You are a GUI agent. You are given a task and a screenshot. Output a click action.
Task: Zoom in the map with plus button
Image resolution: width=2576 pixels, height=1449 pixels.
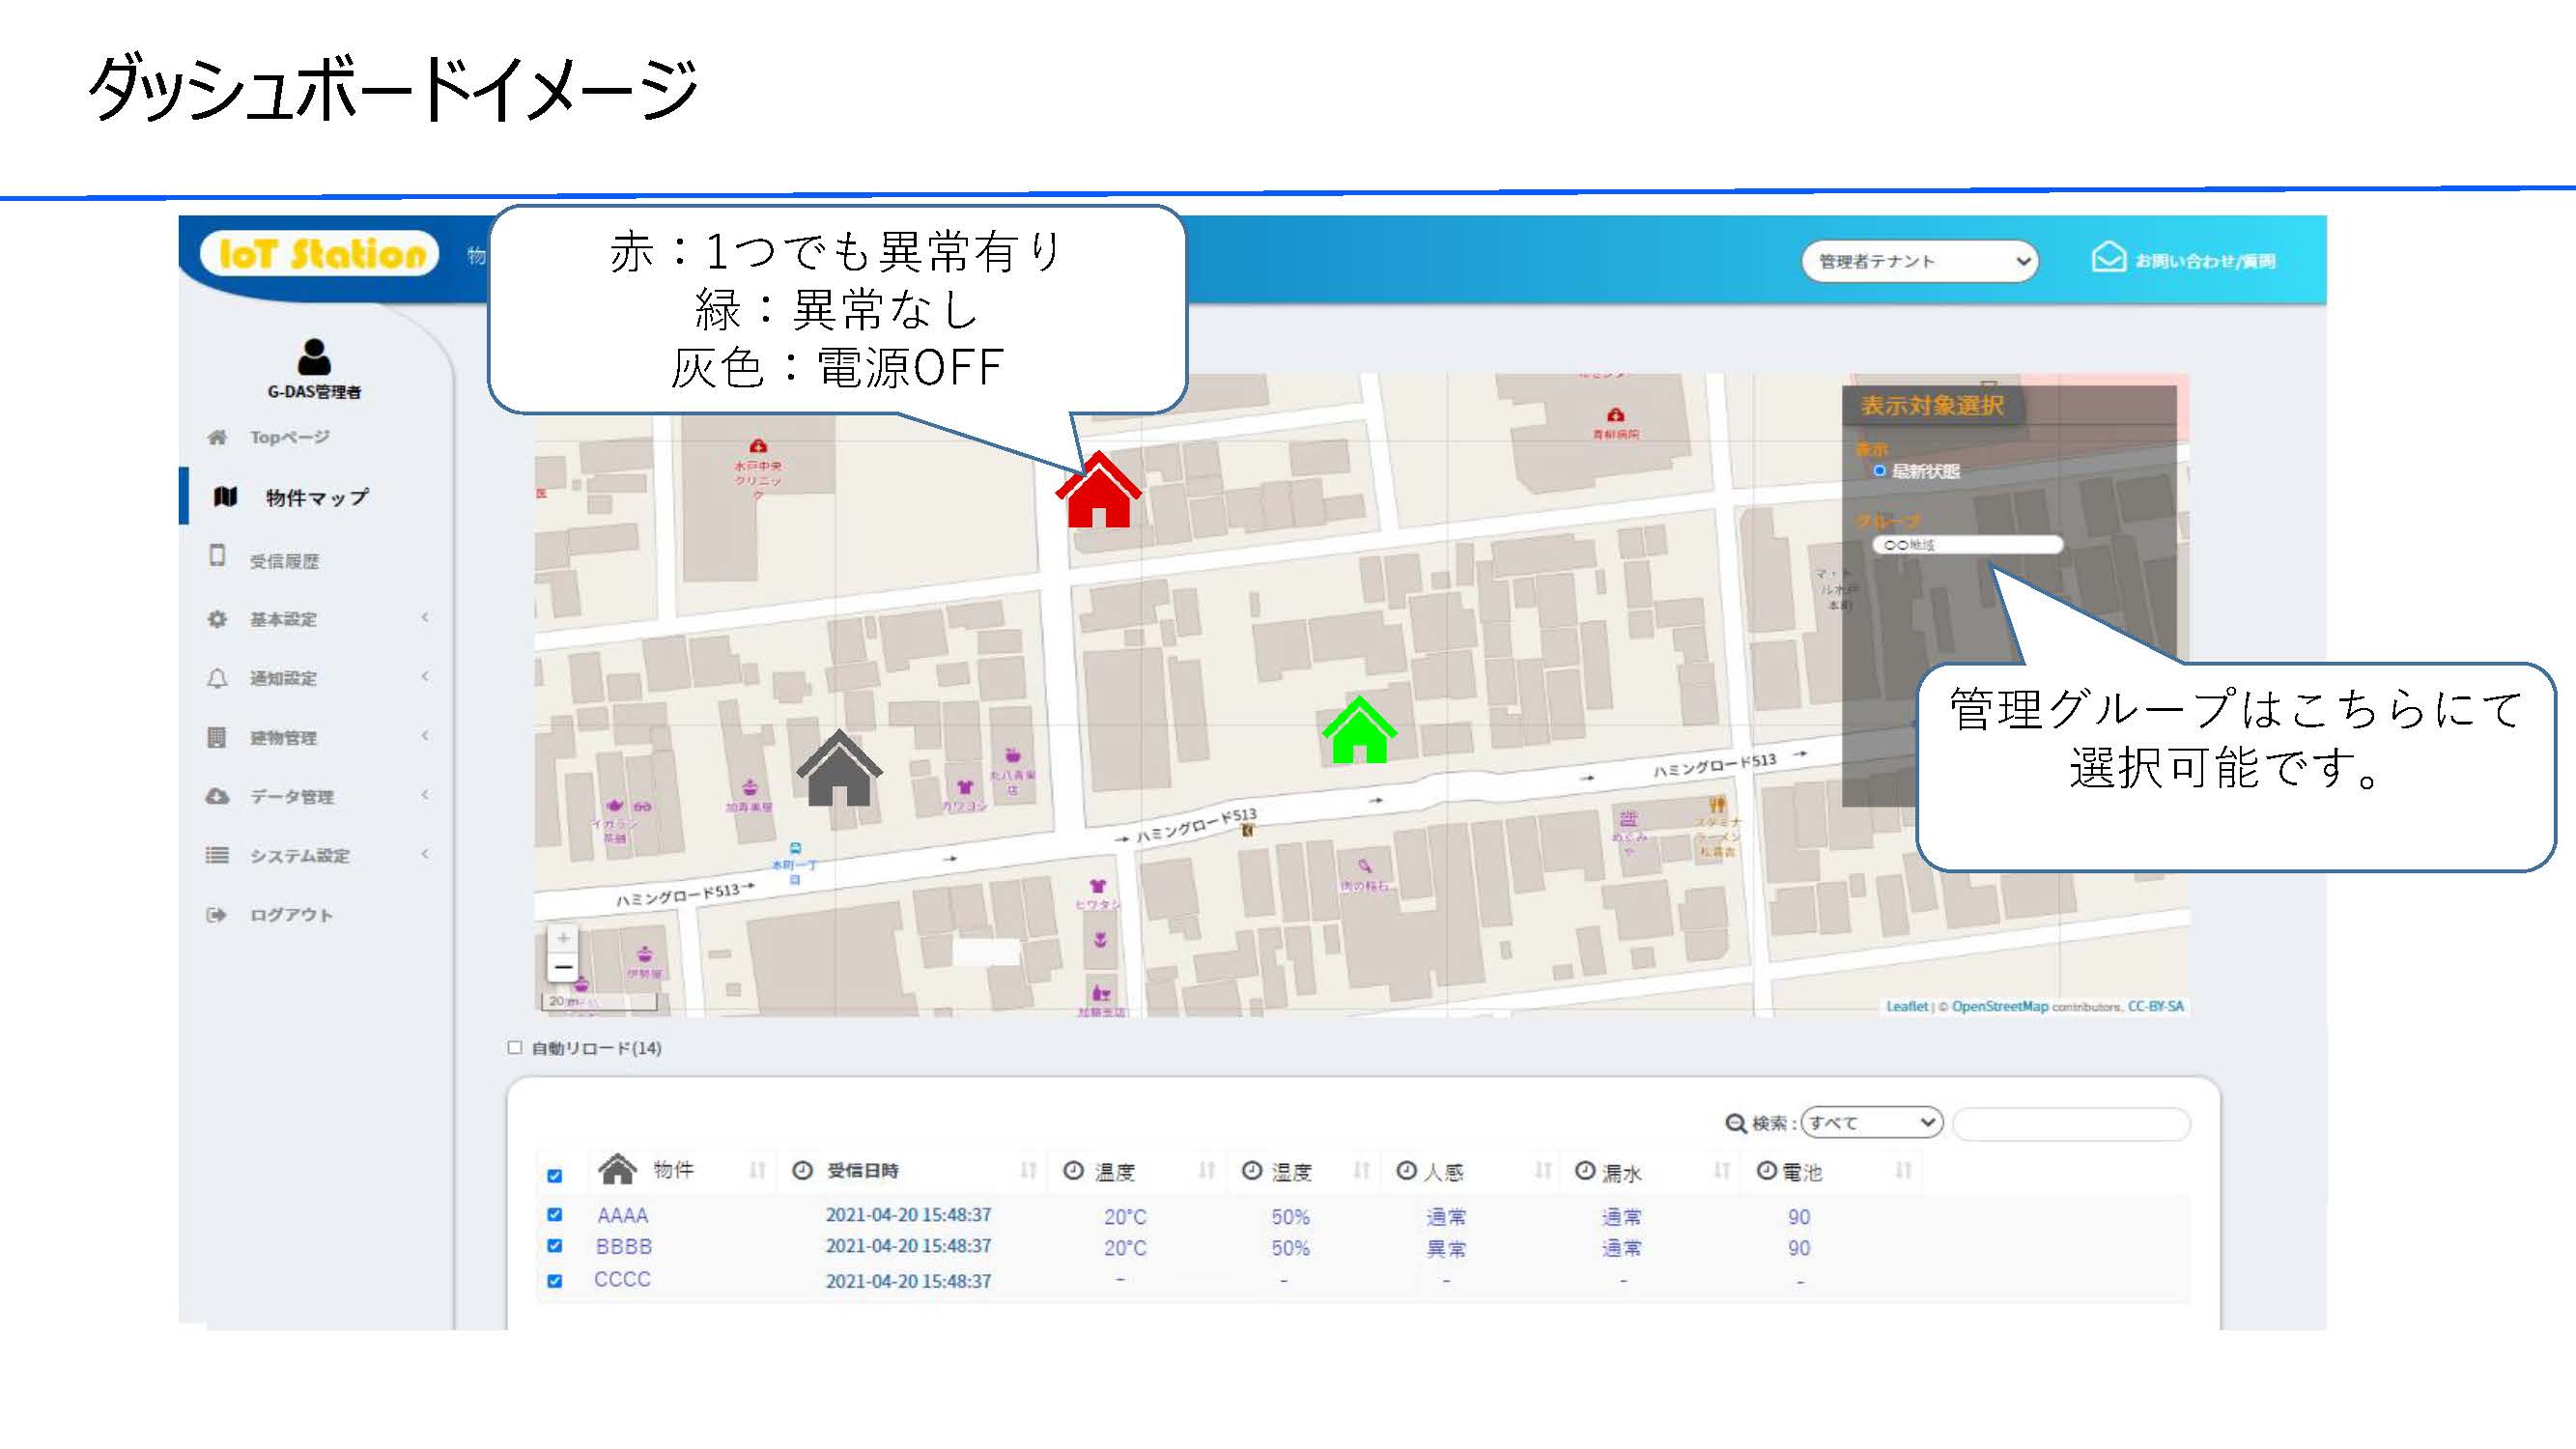pyautogui.click(x=563, y=938)
